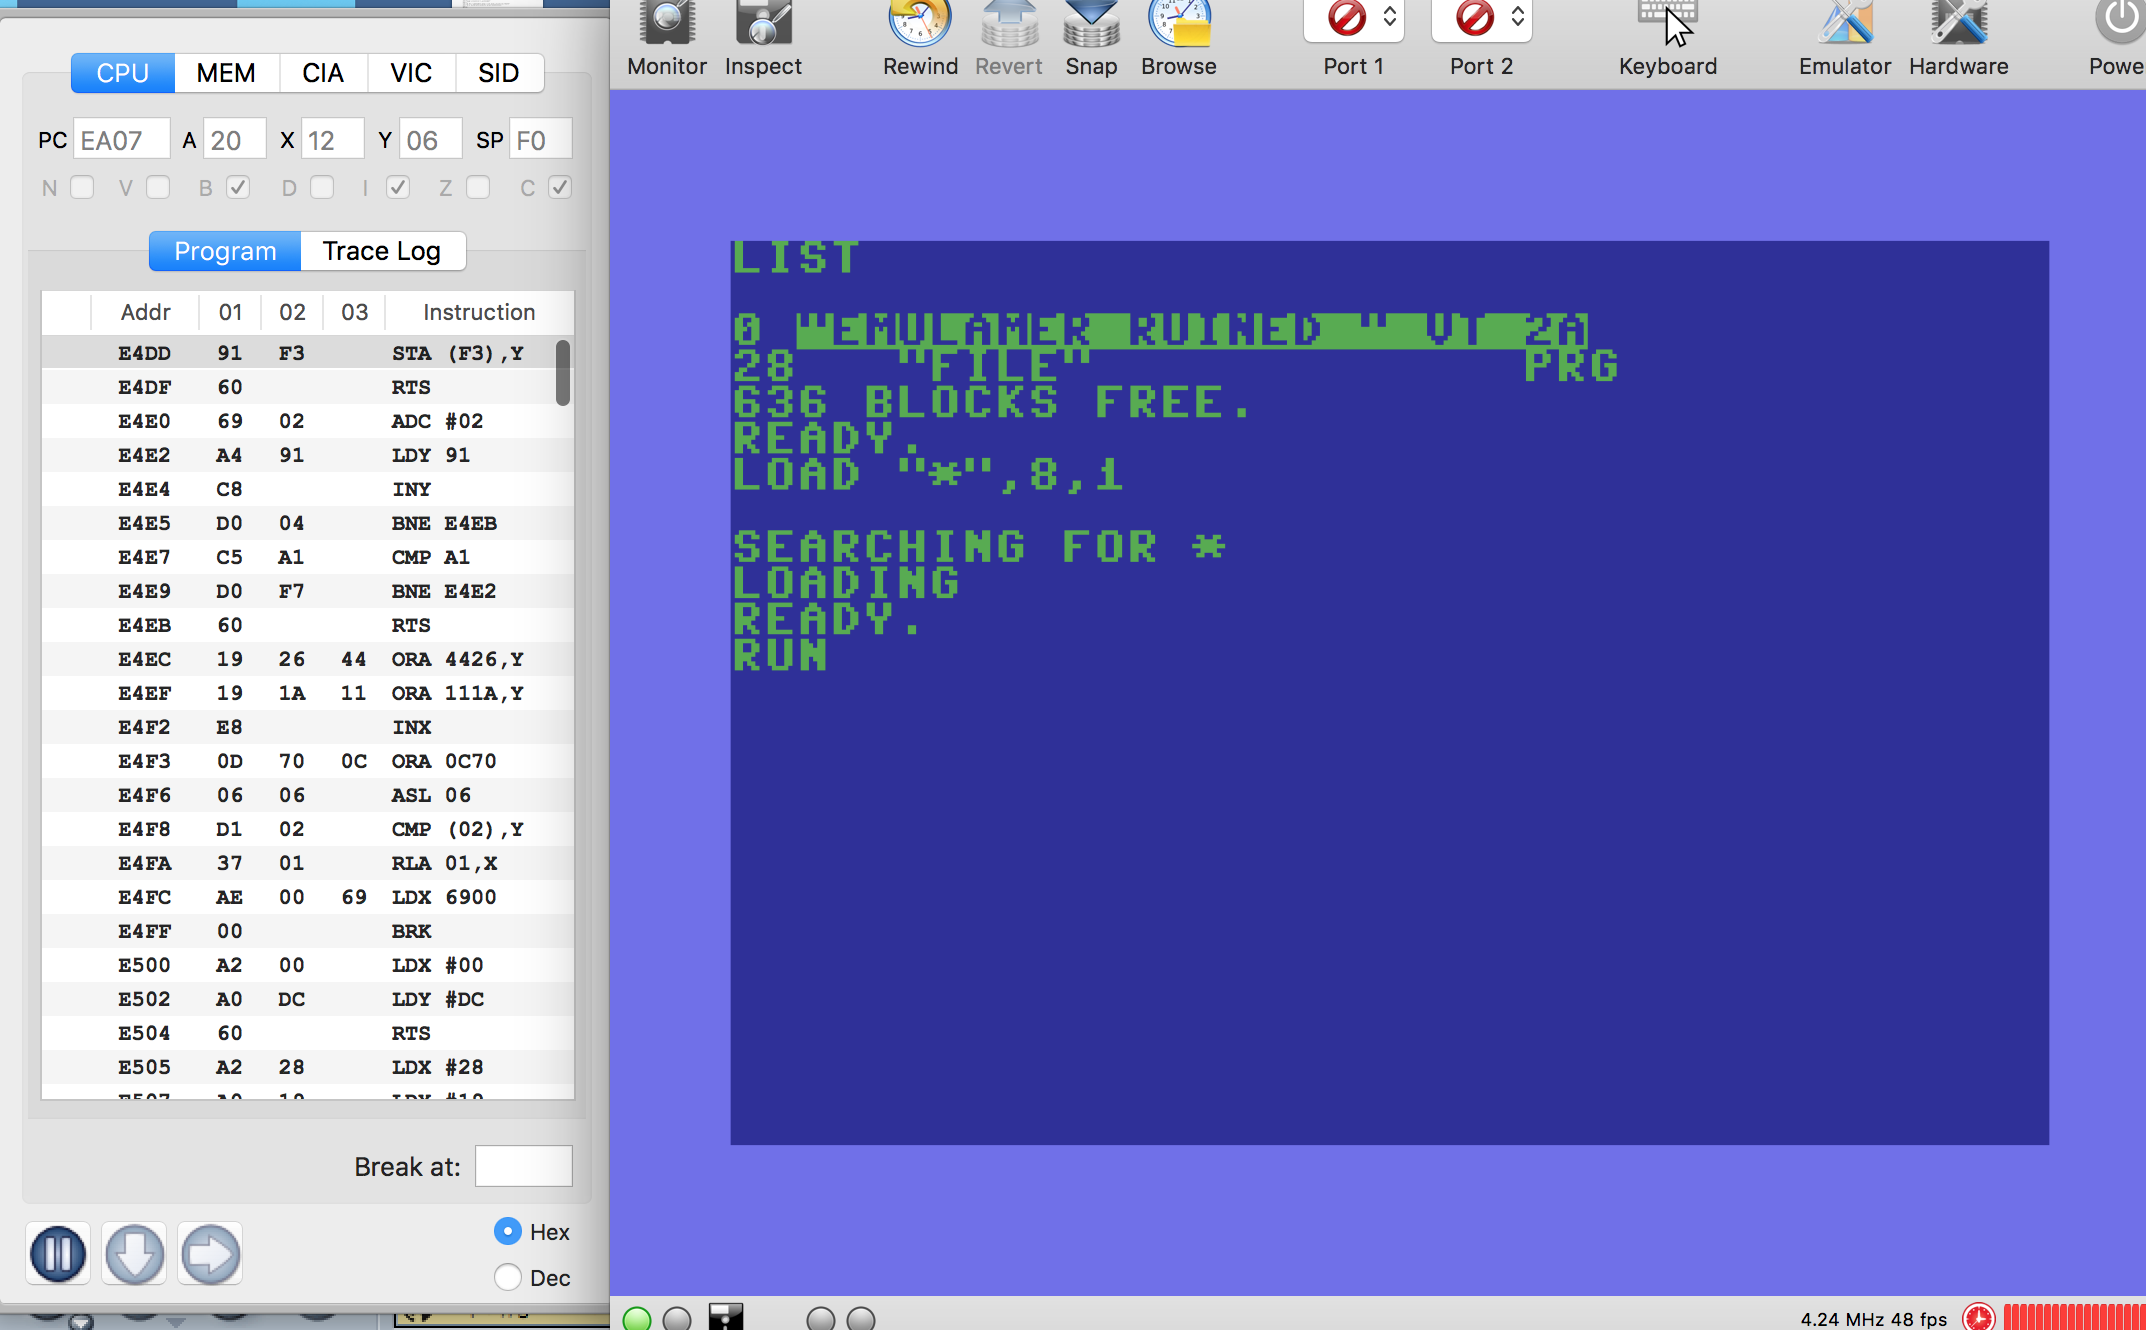Select the Dec radio button

coord(508,1277)
